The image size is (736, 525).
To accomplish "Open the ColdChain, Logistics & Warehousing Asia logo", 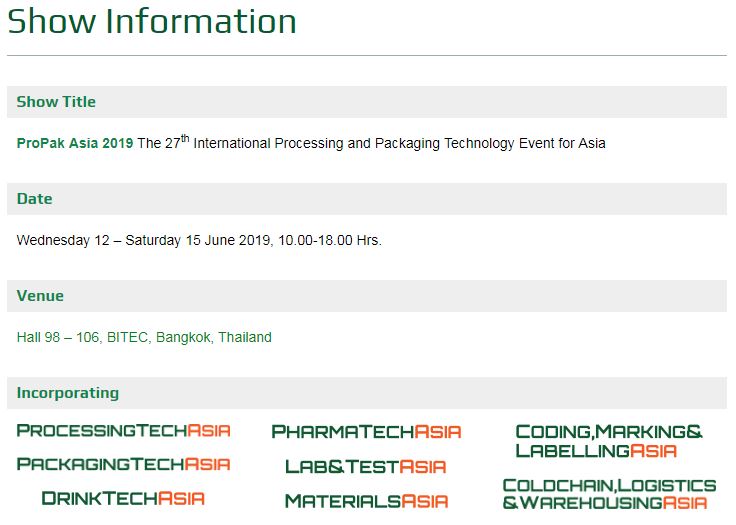I will [x=609, y=494].
